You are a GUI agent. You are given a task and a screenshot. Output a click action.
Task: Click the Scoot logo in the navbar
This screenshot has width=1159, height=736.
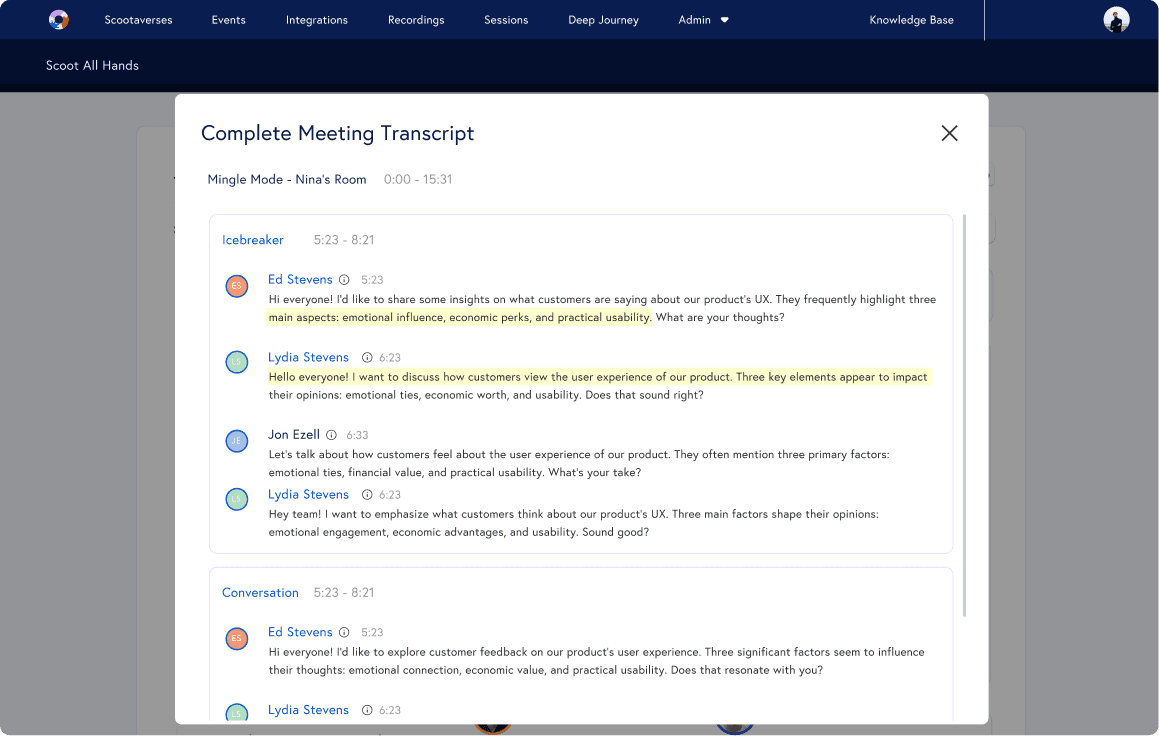(x=59, y=20)
